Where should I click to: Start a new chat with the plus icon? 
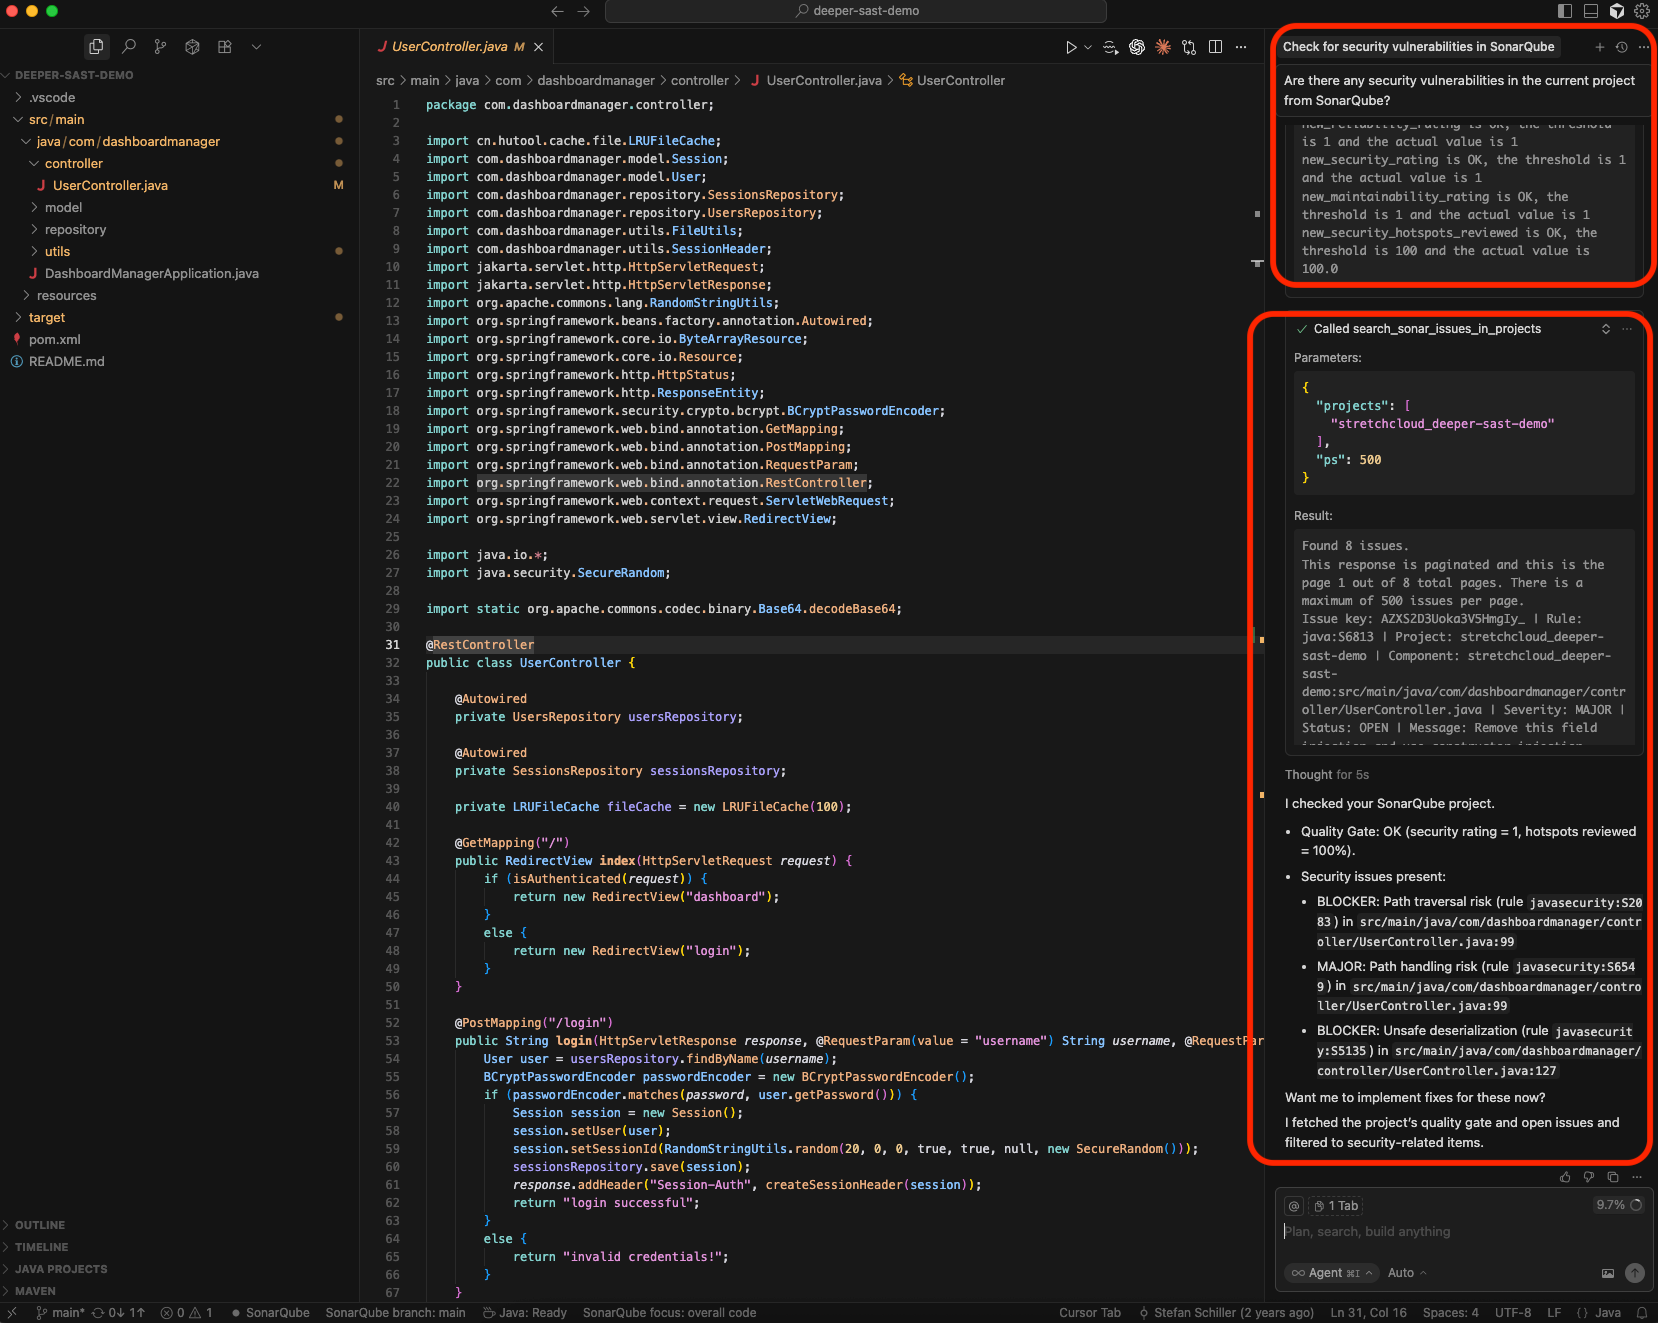tap(1600, 47)
